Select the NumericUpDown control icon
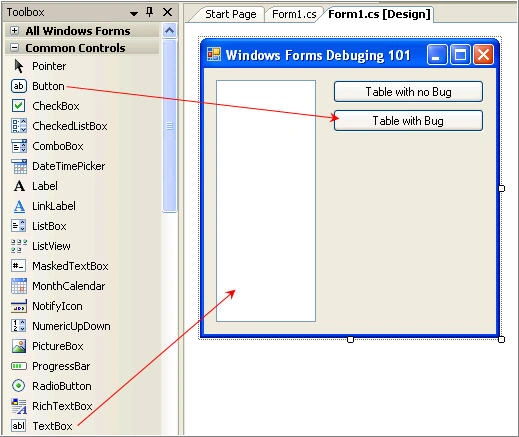 (x=19, y=326)
